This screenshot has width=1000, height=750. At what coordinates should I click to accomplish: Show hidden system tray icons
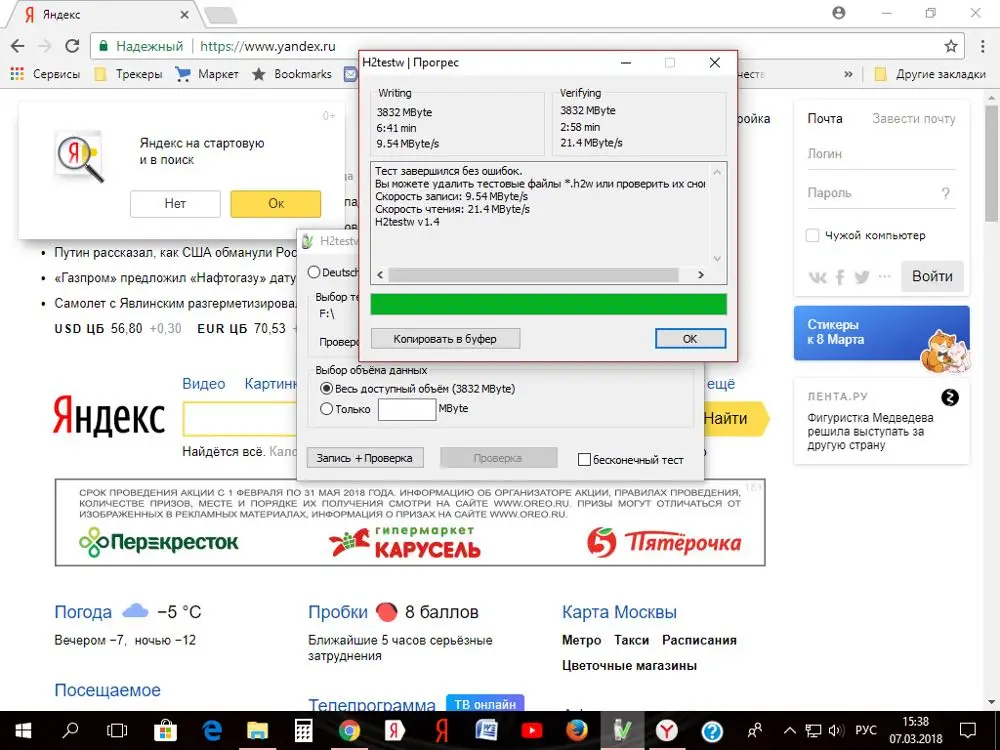(790, 731)
